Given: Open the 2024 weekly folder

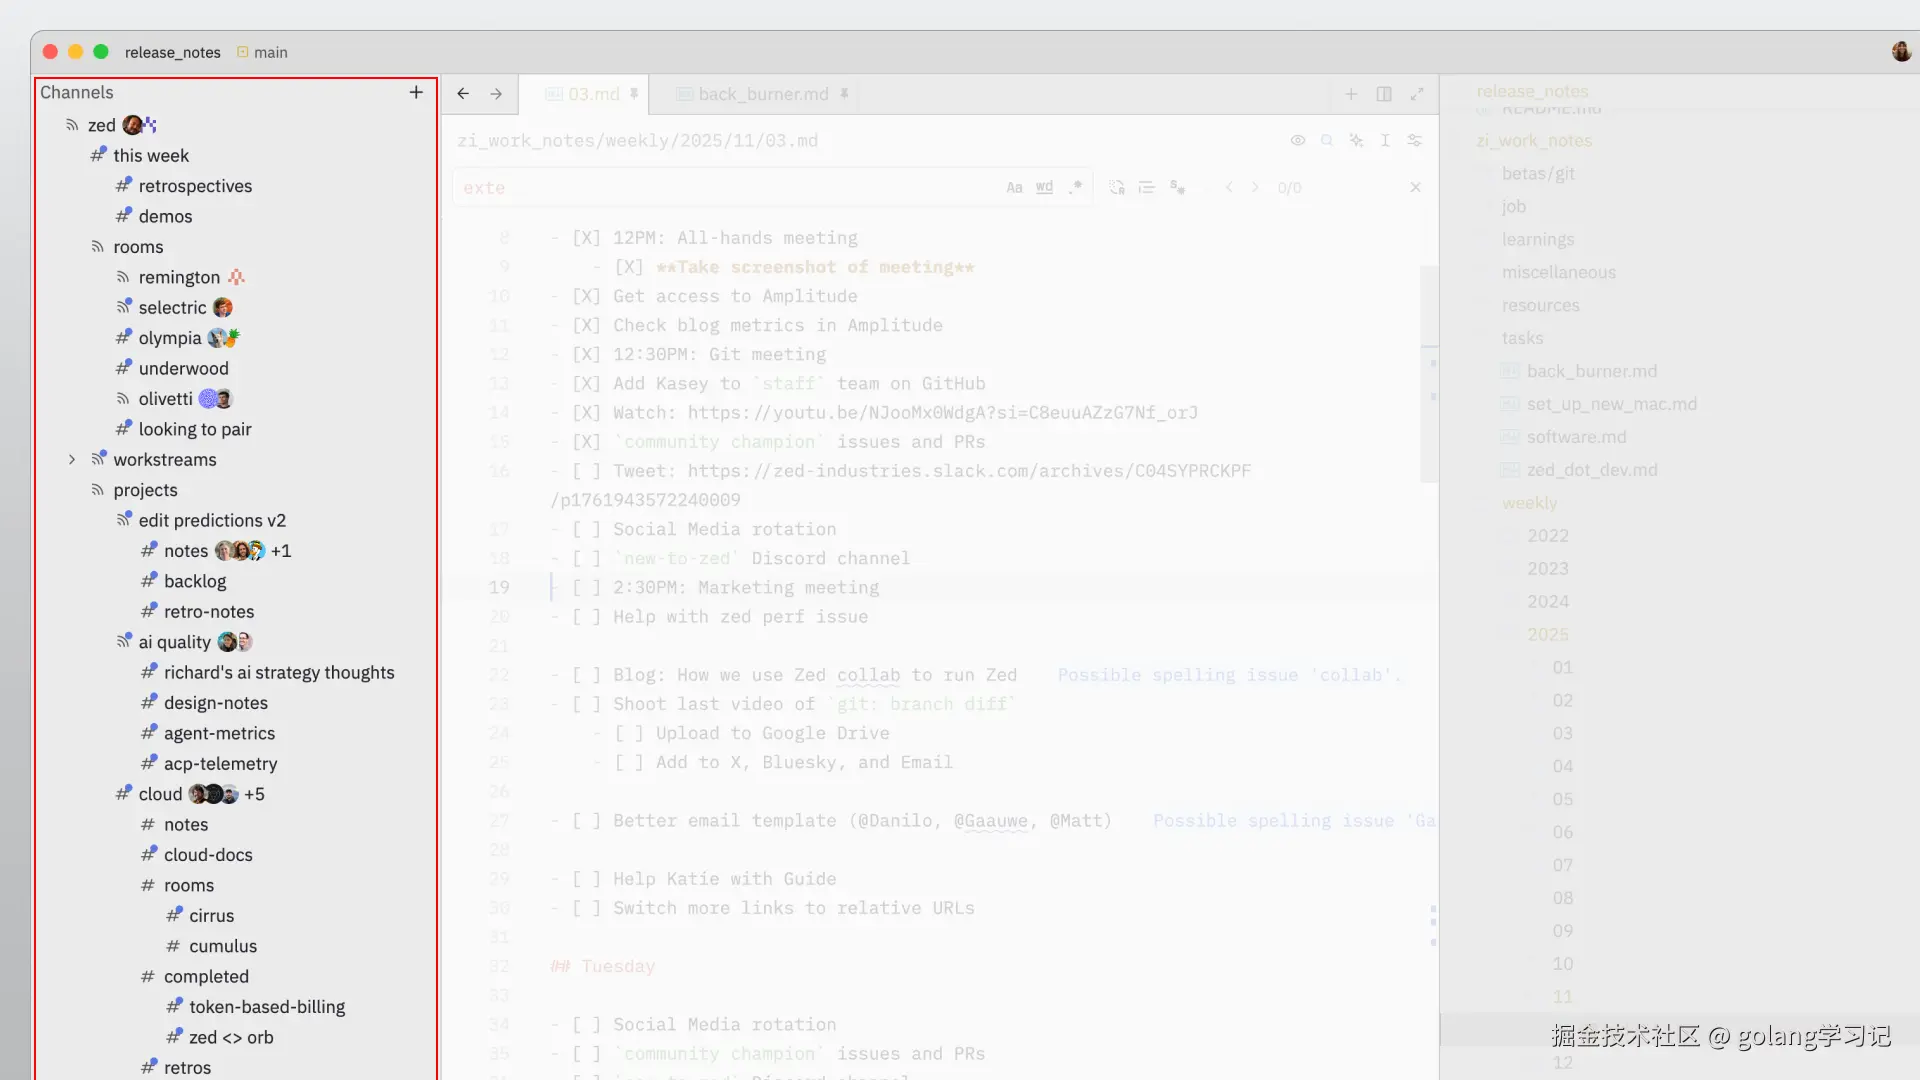Looking at the screenshot, I should 1547,602.
